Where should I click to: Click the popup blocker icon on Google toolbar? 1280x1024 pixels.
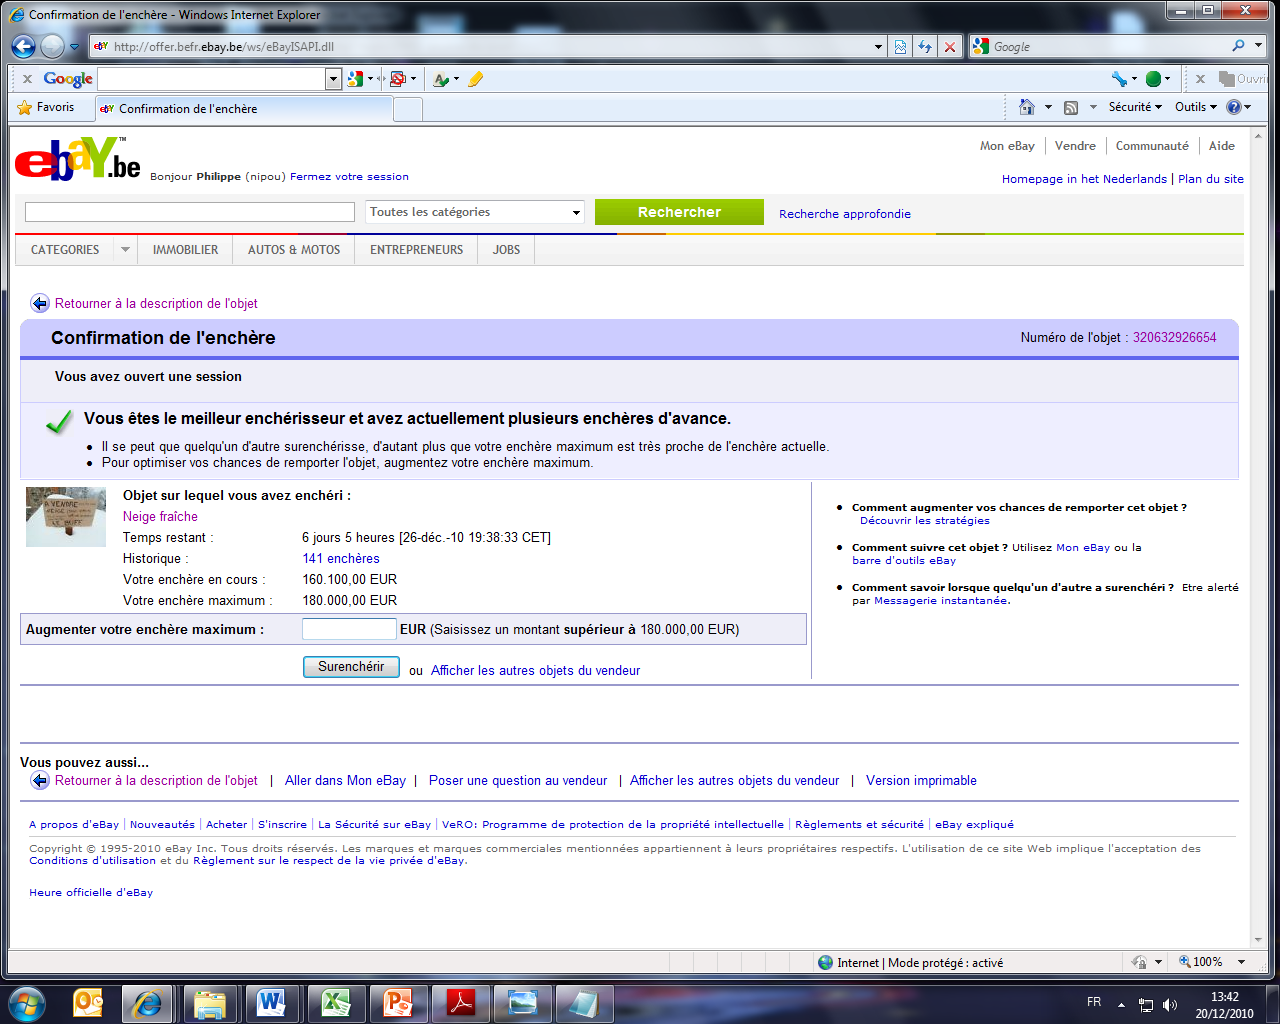pos(398,79)
